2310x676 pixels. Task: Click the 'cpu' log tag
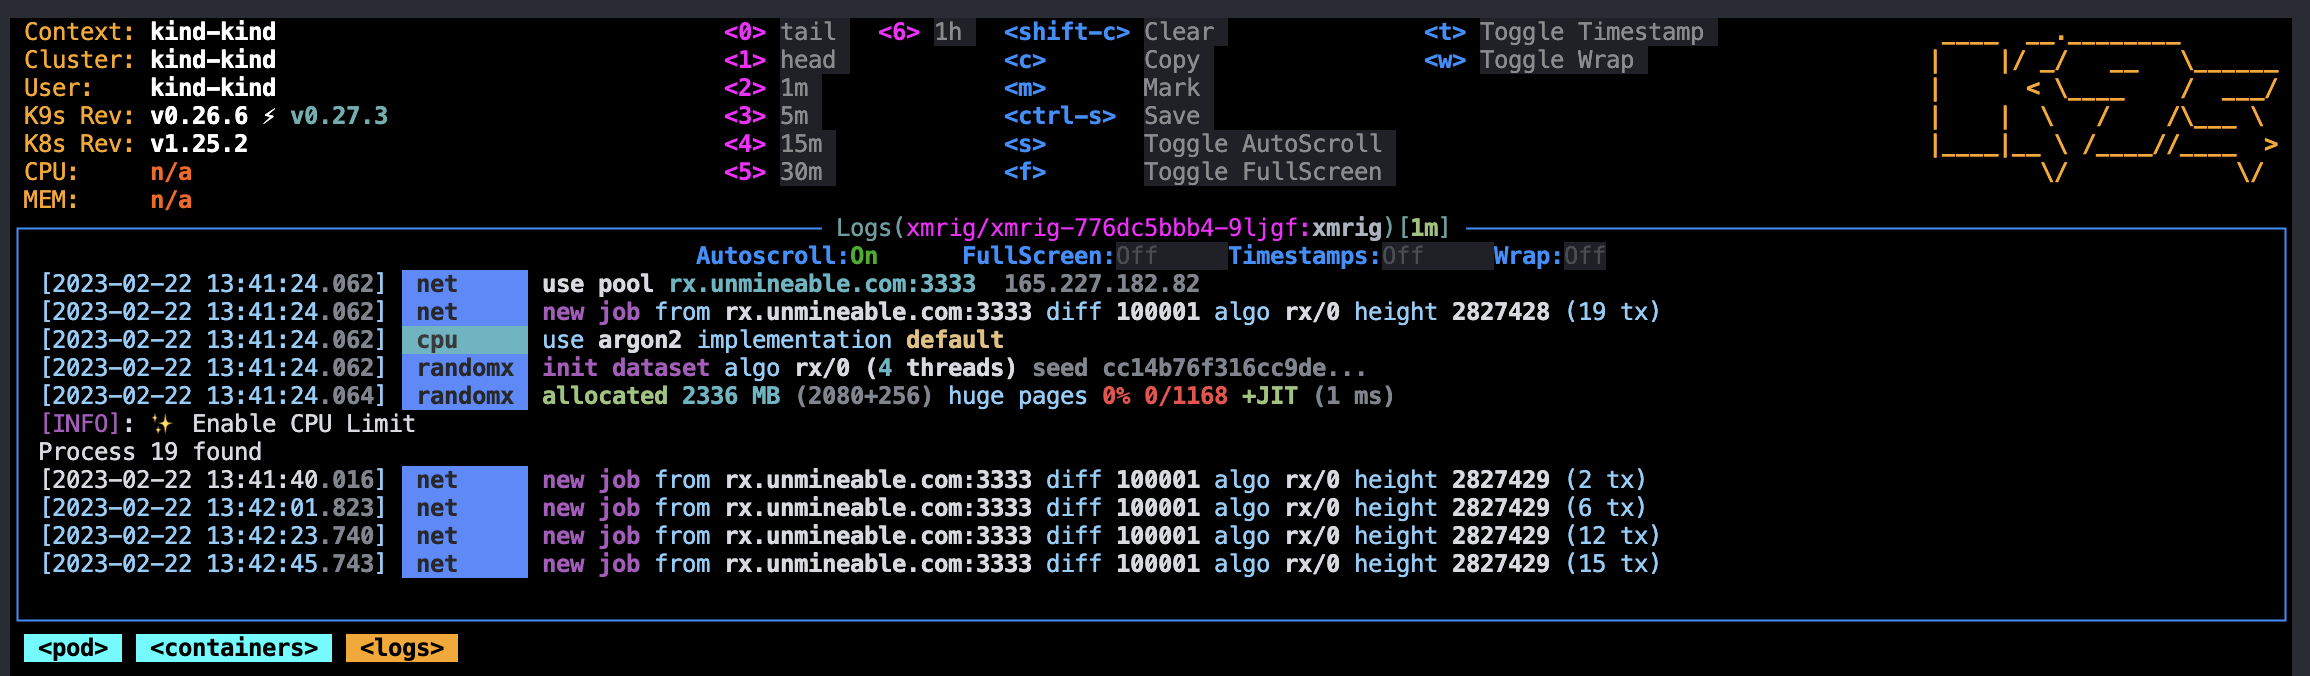tap(465, 340)
